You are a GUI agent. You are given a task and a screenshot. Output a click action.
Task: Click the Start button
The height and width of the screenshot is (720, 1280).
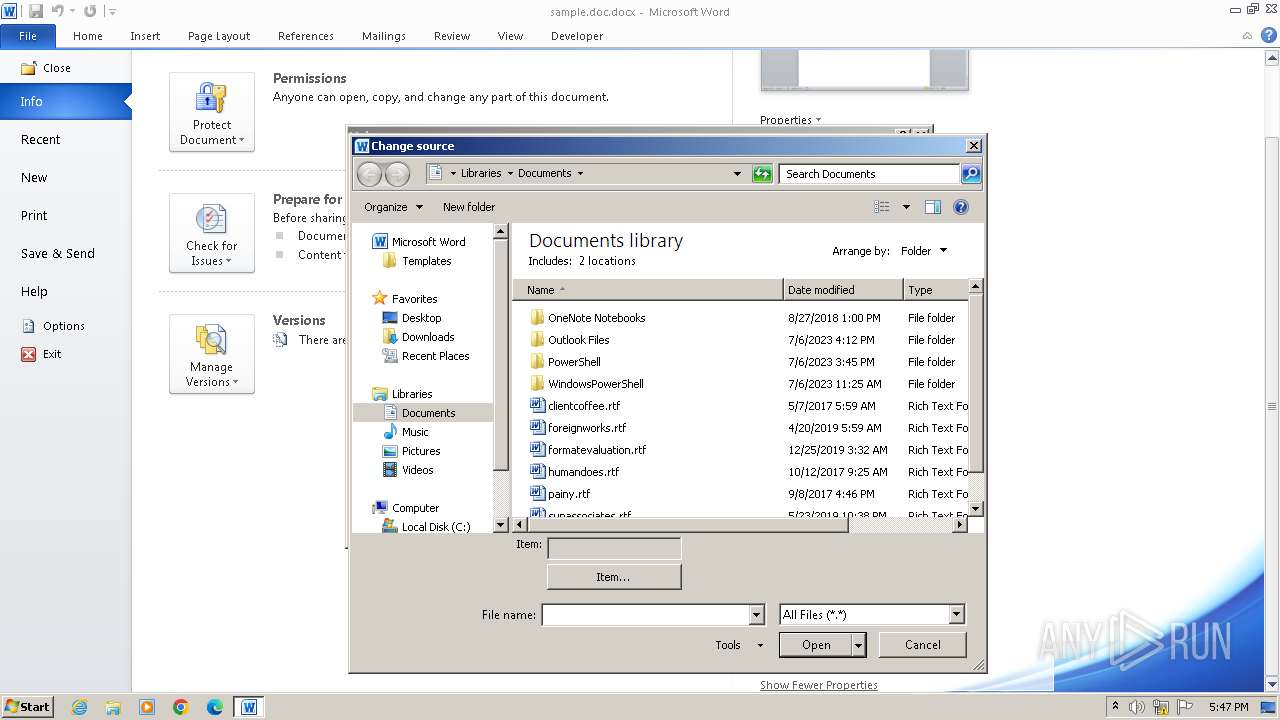click(x=27, y=707)
